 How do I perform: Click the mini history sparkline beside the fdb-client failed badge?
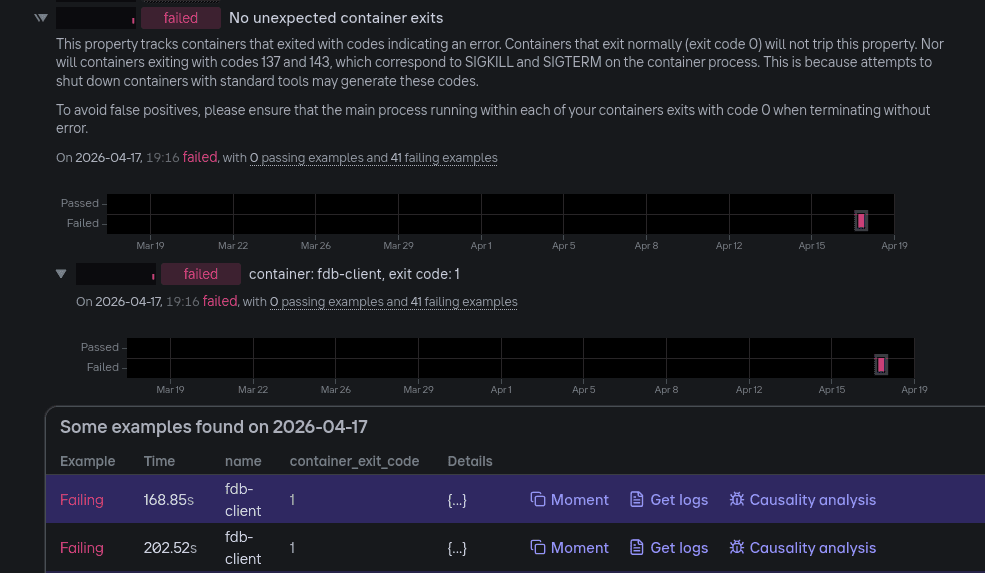pos(116,274)
